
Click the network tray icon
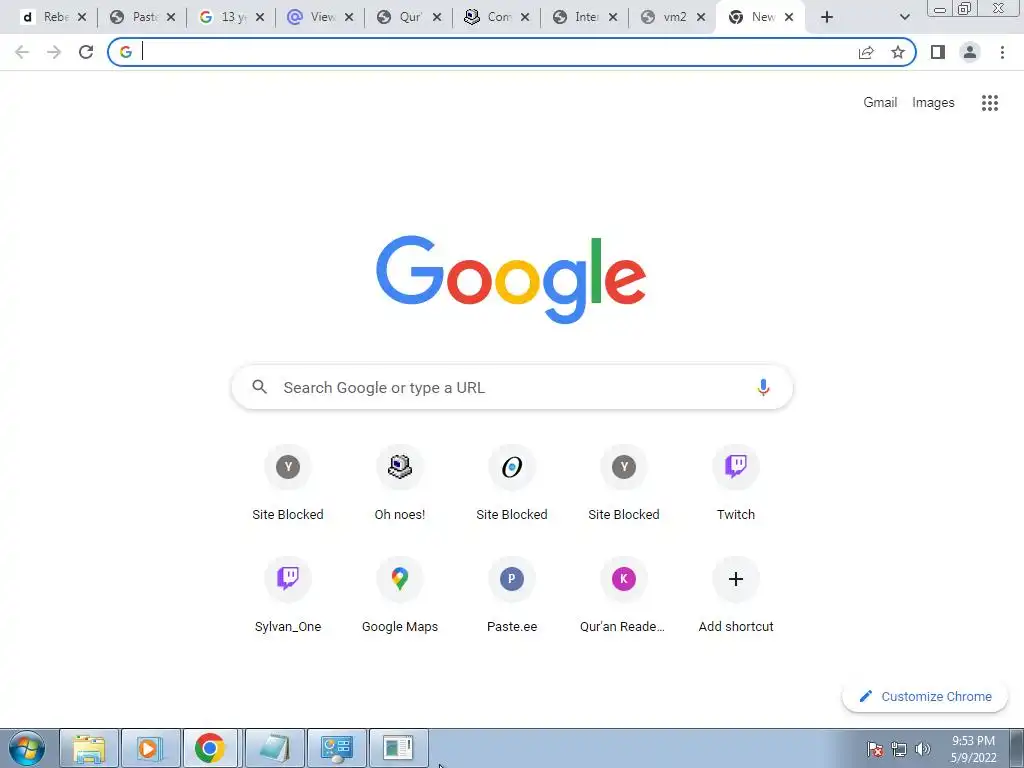(x=899, y=749)
